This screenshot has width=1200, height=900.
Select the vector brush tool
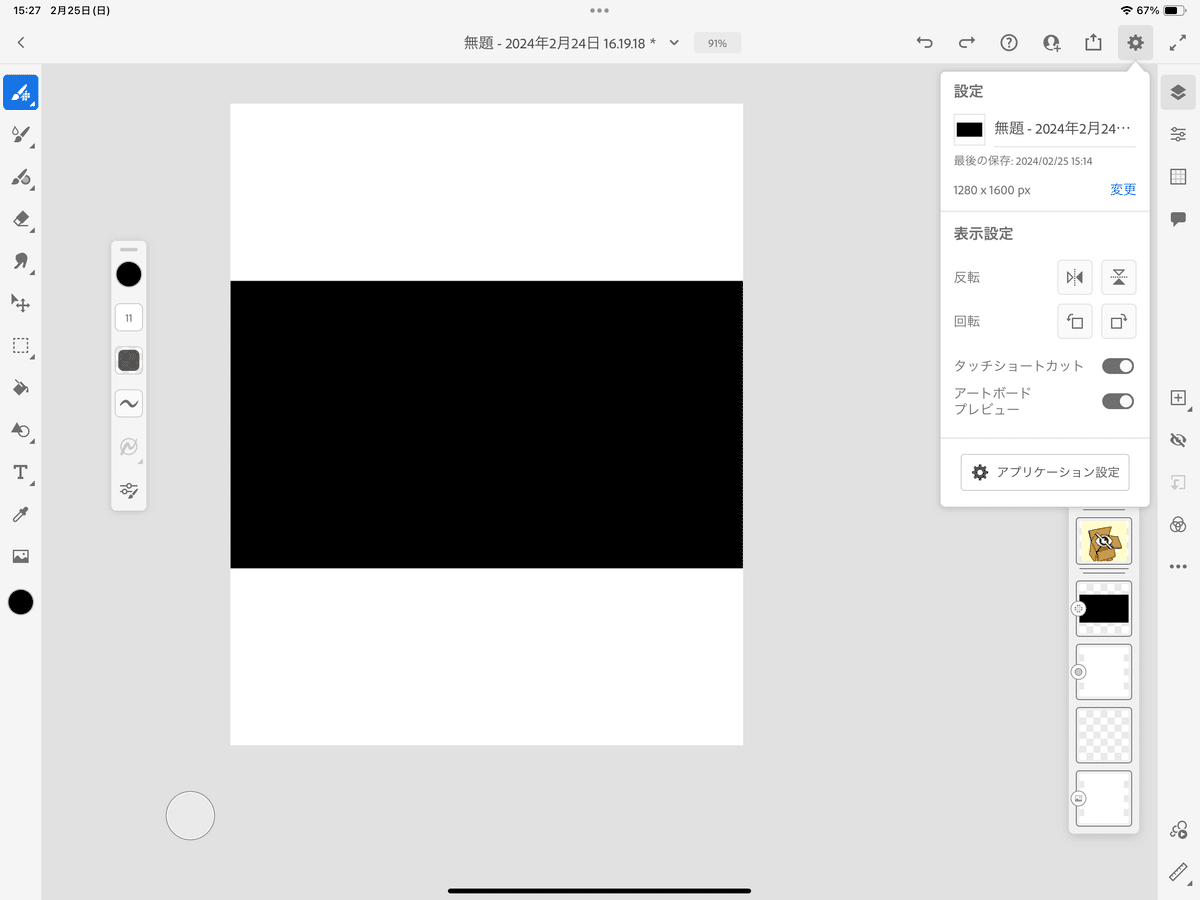[20, 177]
